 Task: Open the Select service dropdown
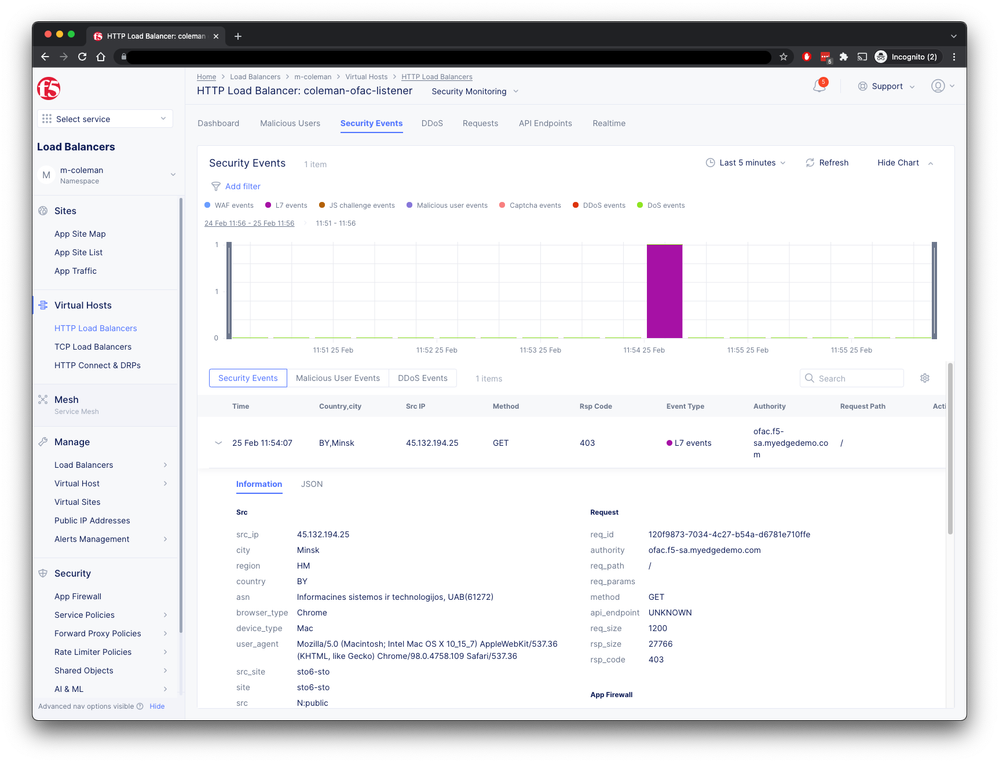coord(105,119)
